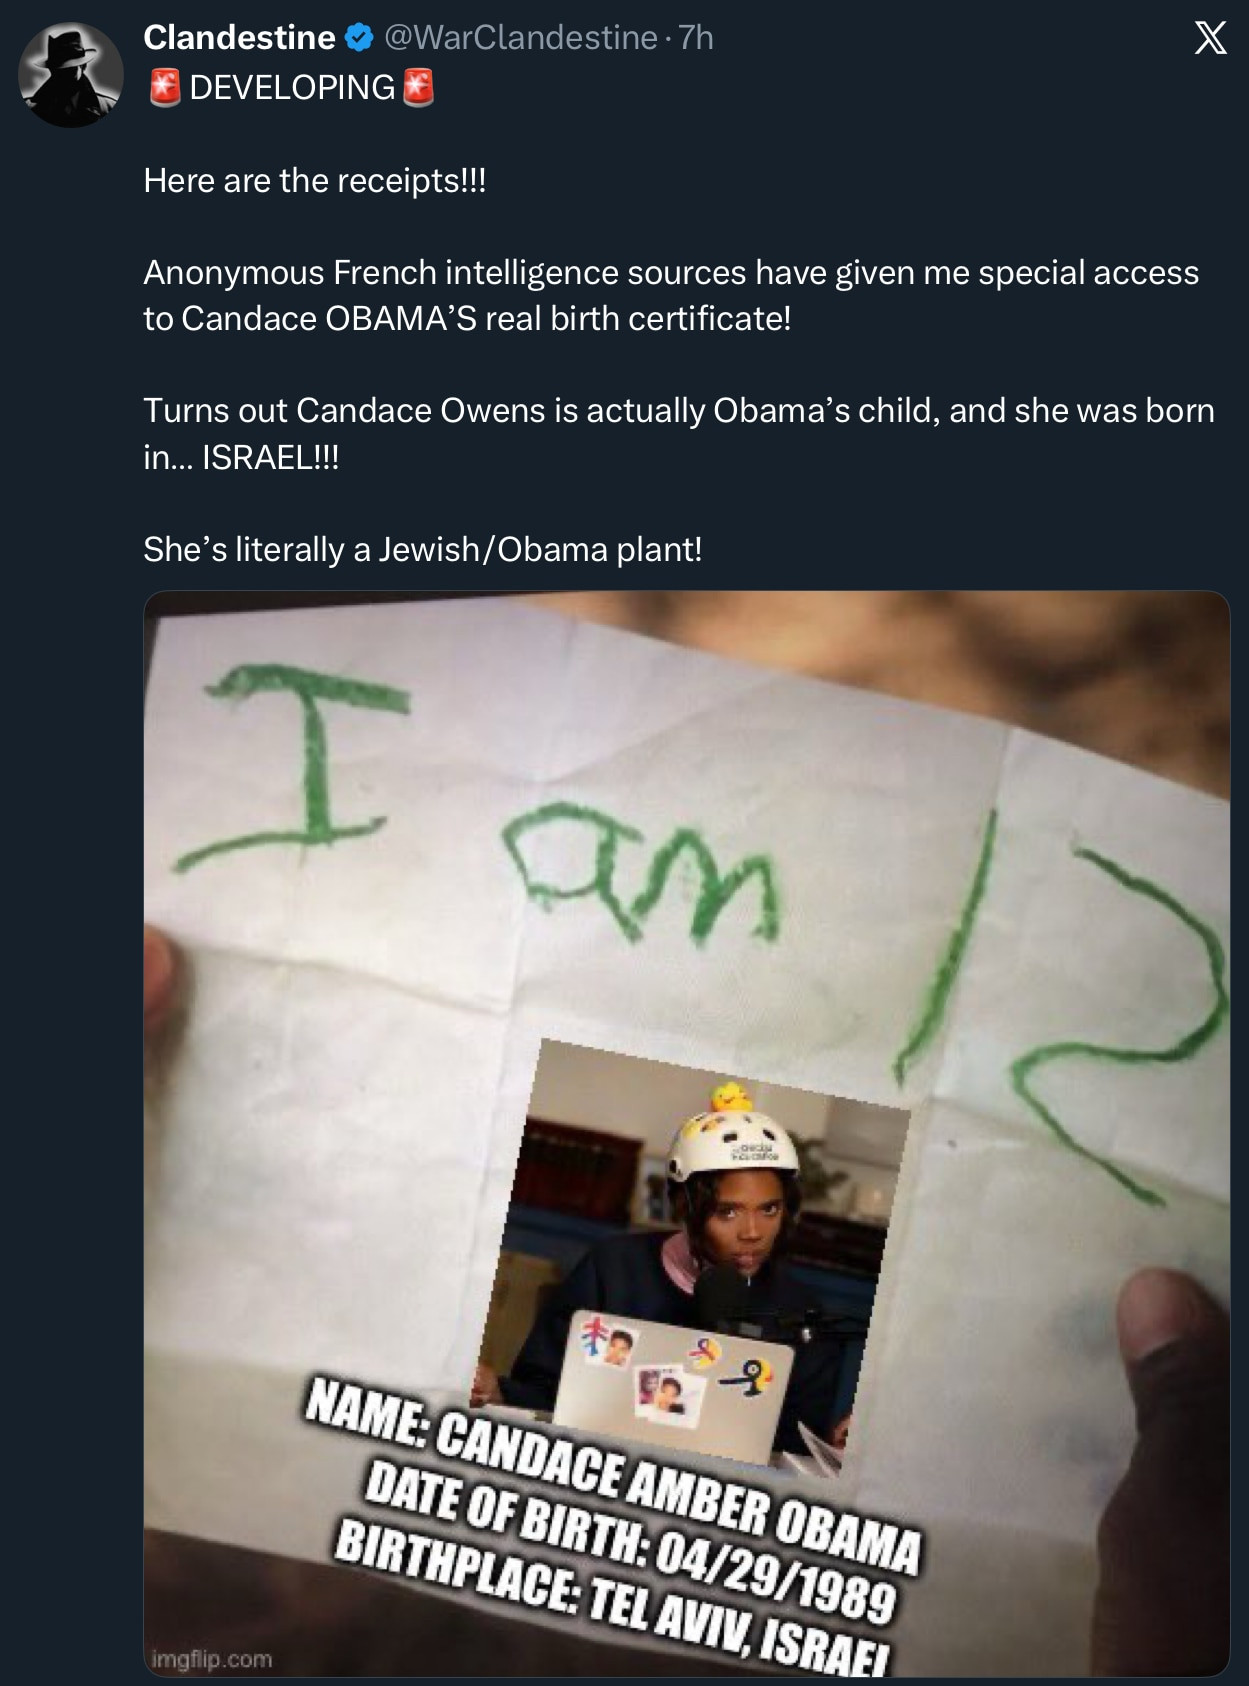Click the last line of the post text
The height and width of the screenshot is (1686, 1249).
(422, 549)
